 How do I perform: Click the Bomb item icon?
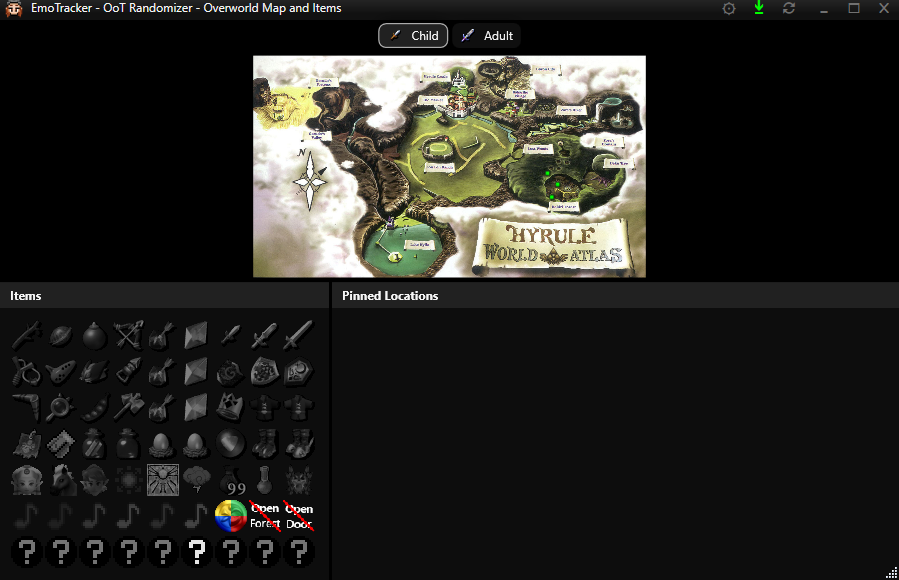[x=94, y=335]
